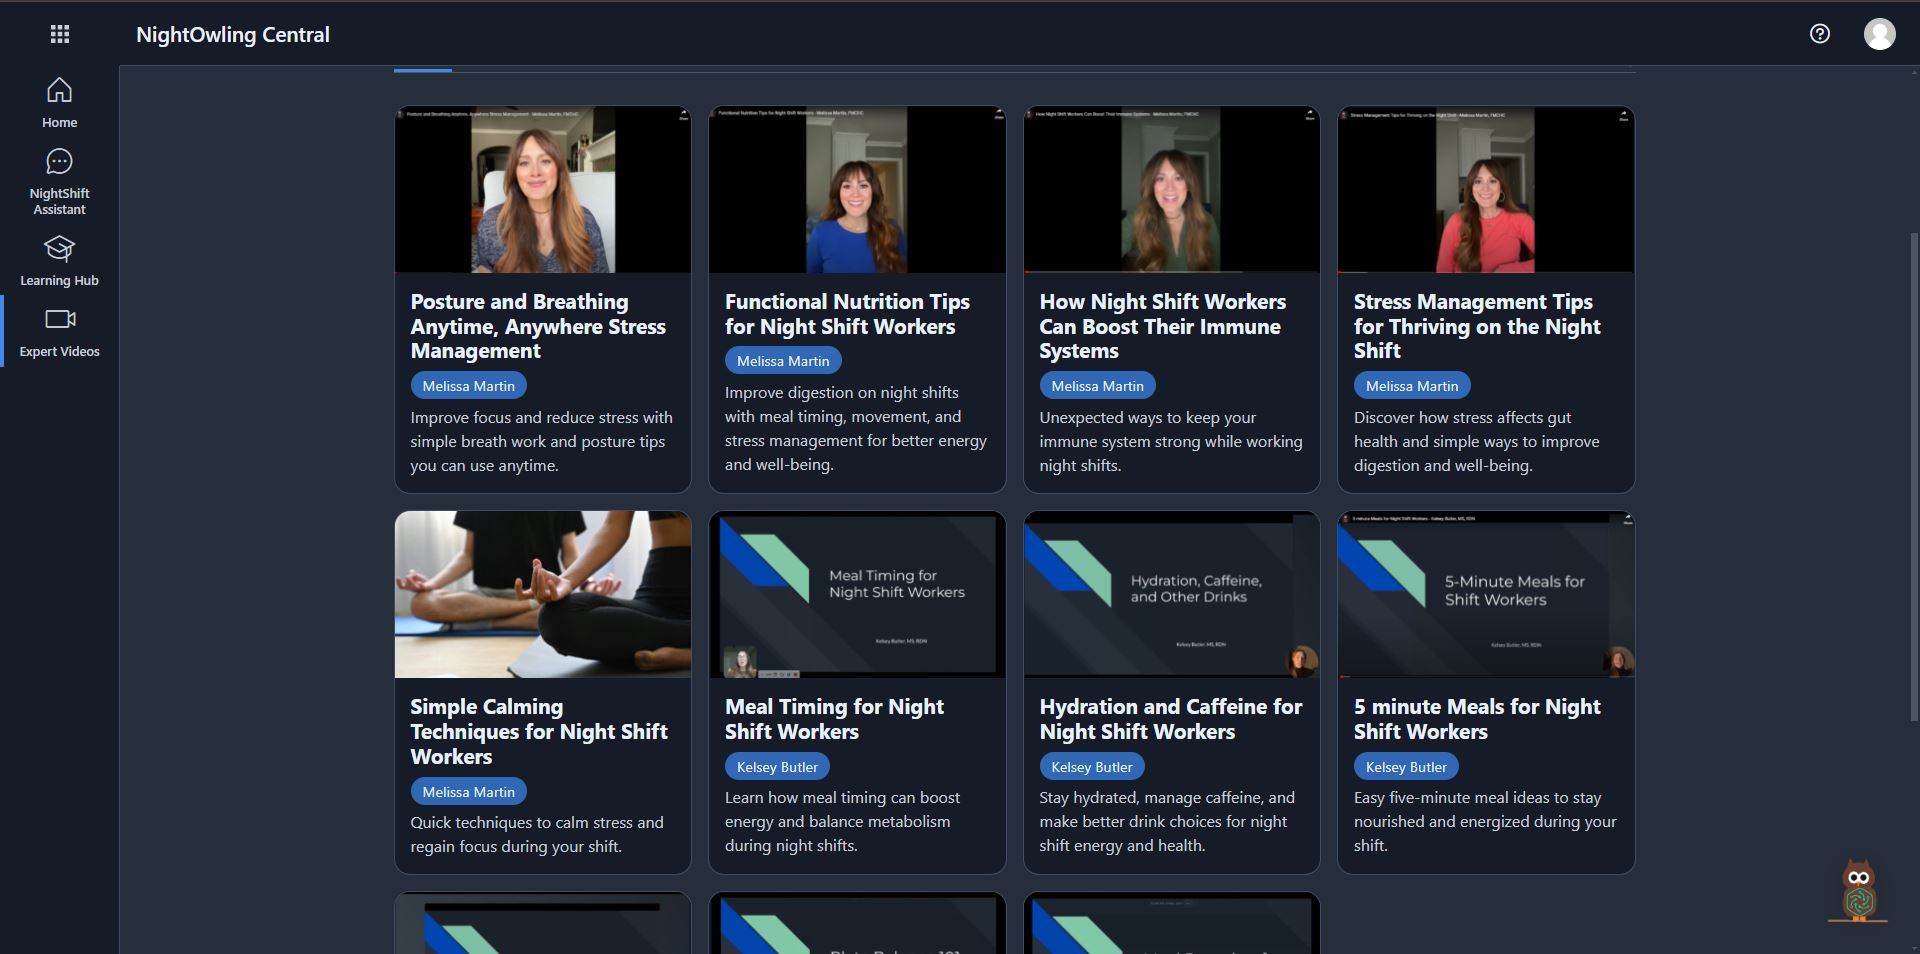This screenshot has width=1920, height=954.
Task: Click Kelsey Butler tag on Meal Timing card
Action: (x=777, y=767)
